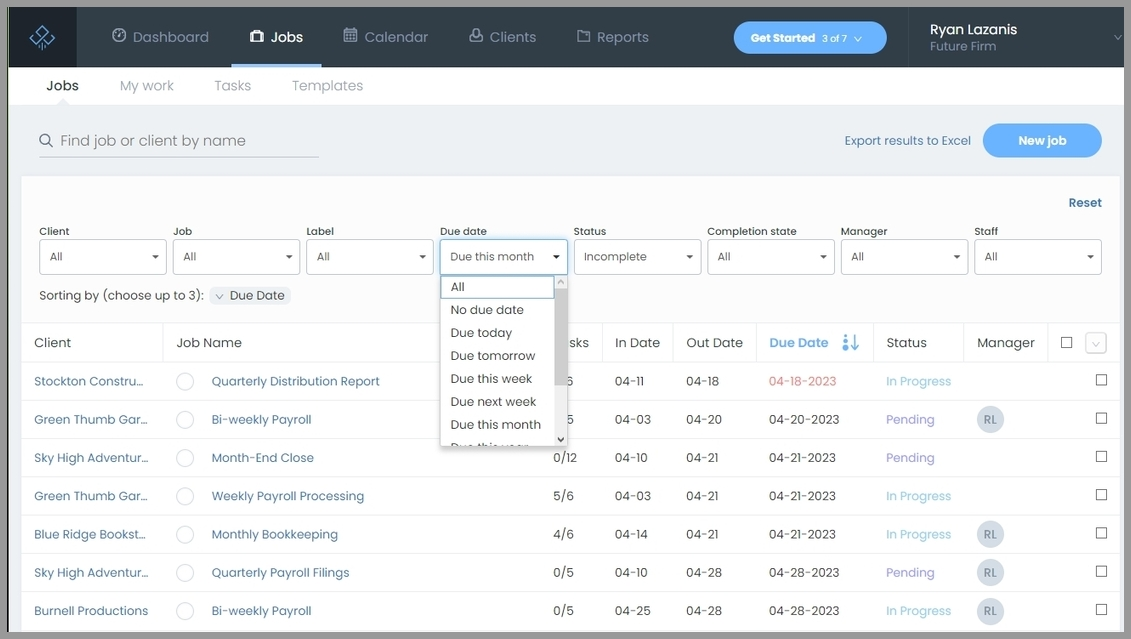Click the Get Started 3 of 7 button
The height and width of the screenshot is (639, 1131).
click(x=810, y=38)
